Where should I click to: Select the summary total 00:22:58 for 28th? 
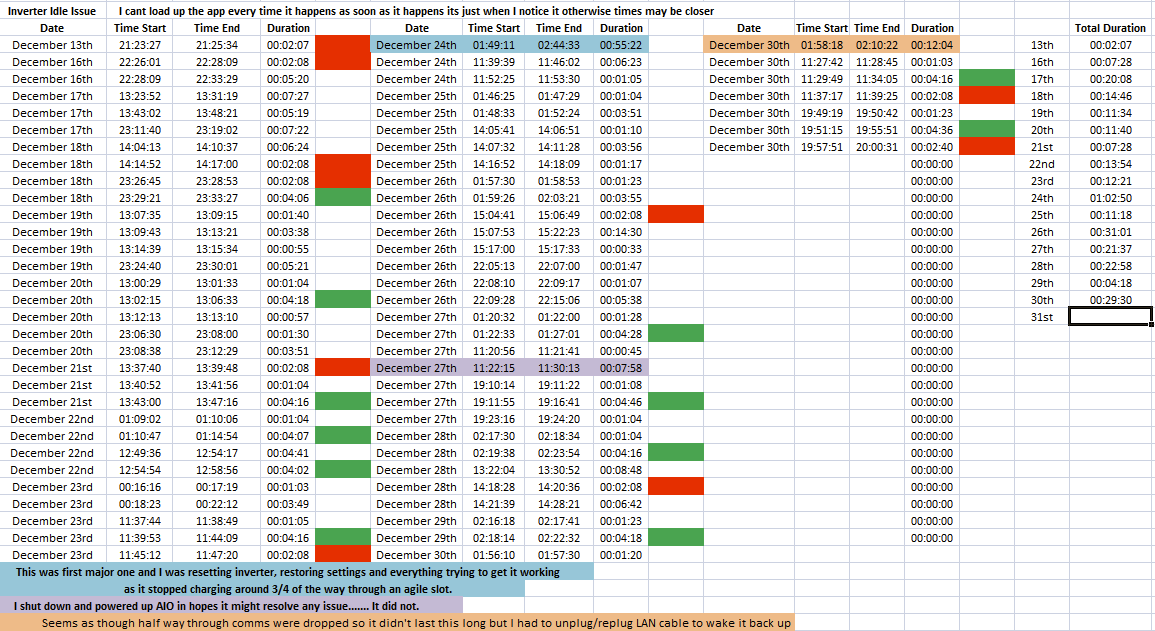pos(1110,266)
